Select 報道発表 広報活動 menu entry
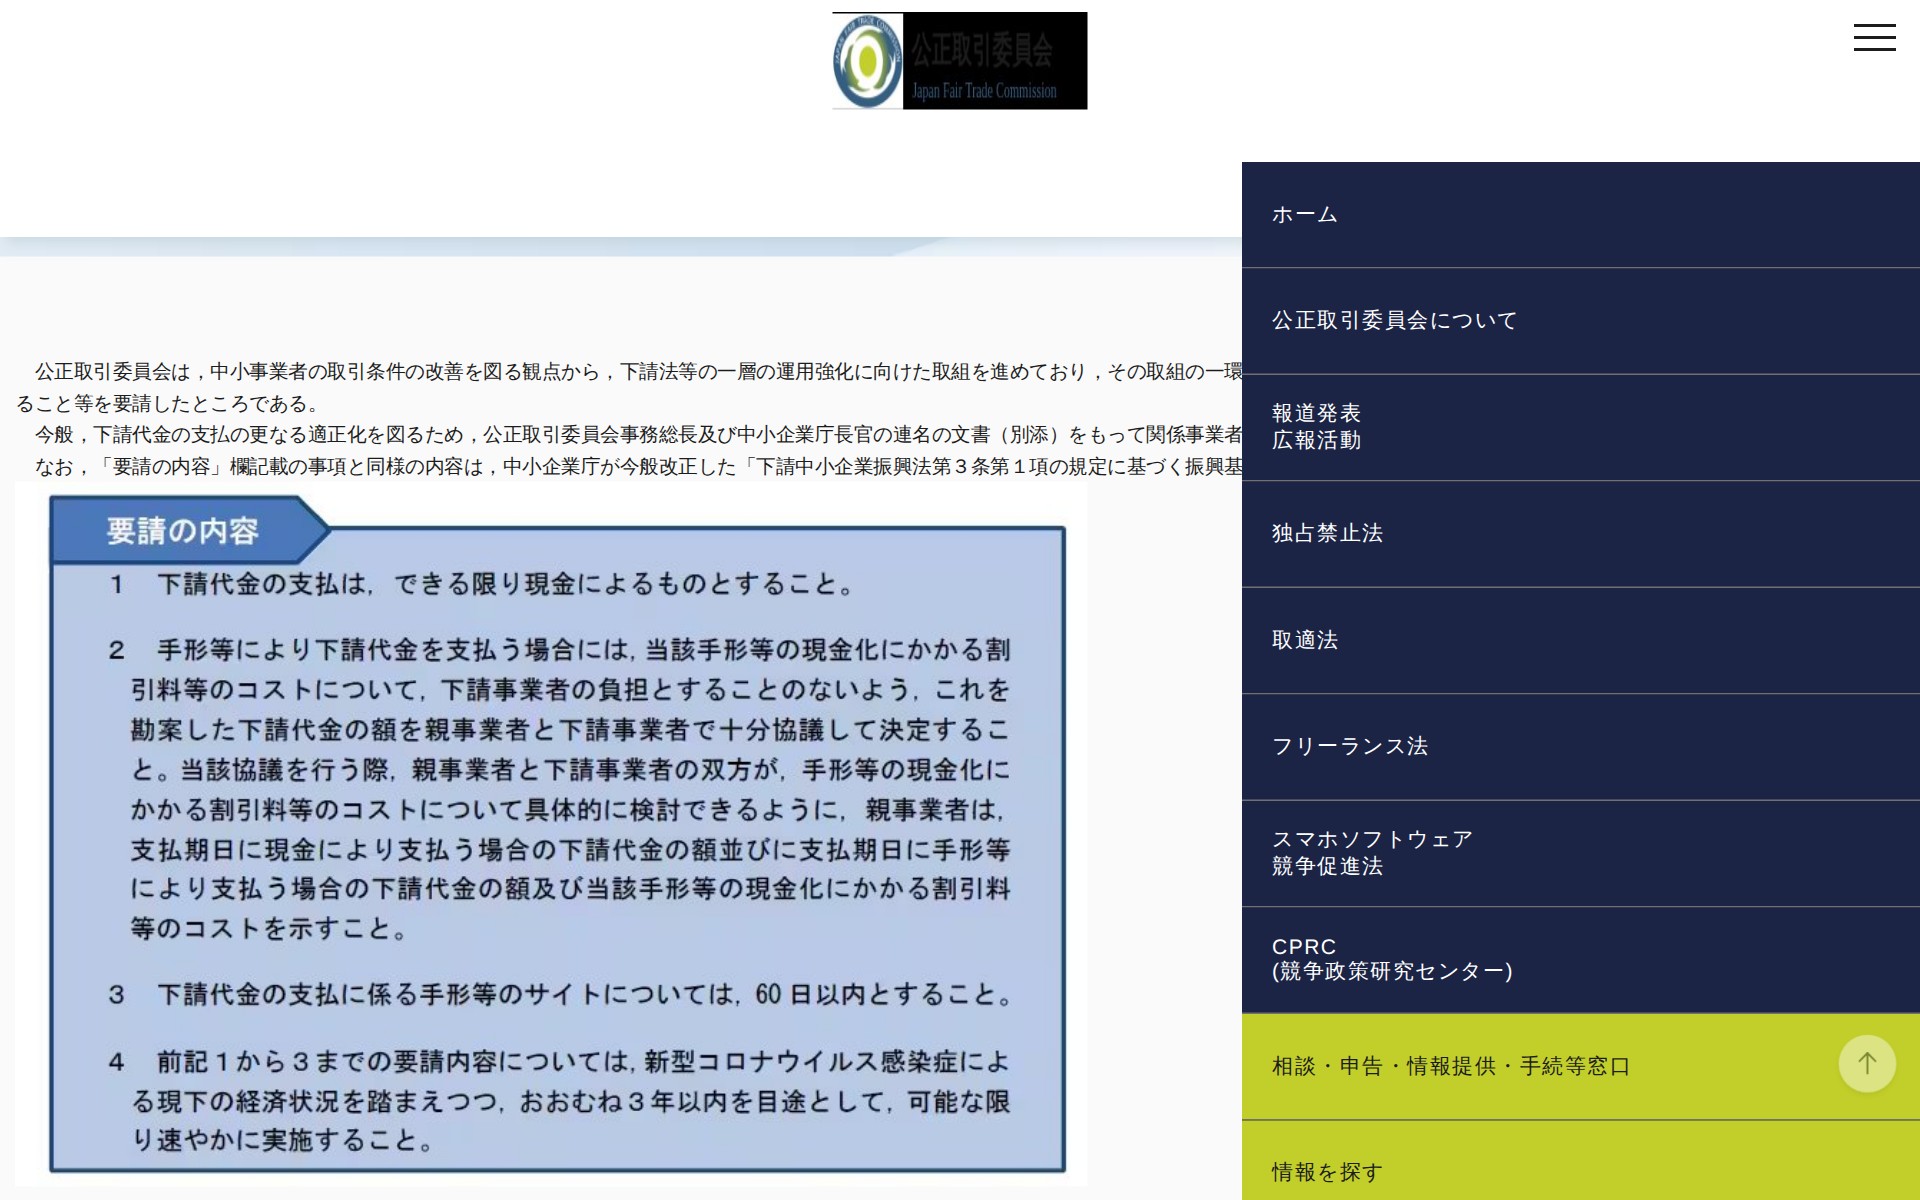The width and height of the screenshot is (1920, 1200). pyautogui.click(x=1316, y=427)
